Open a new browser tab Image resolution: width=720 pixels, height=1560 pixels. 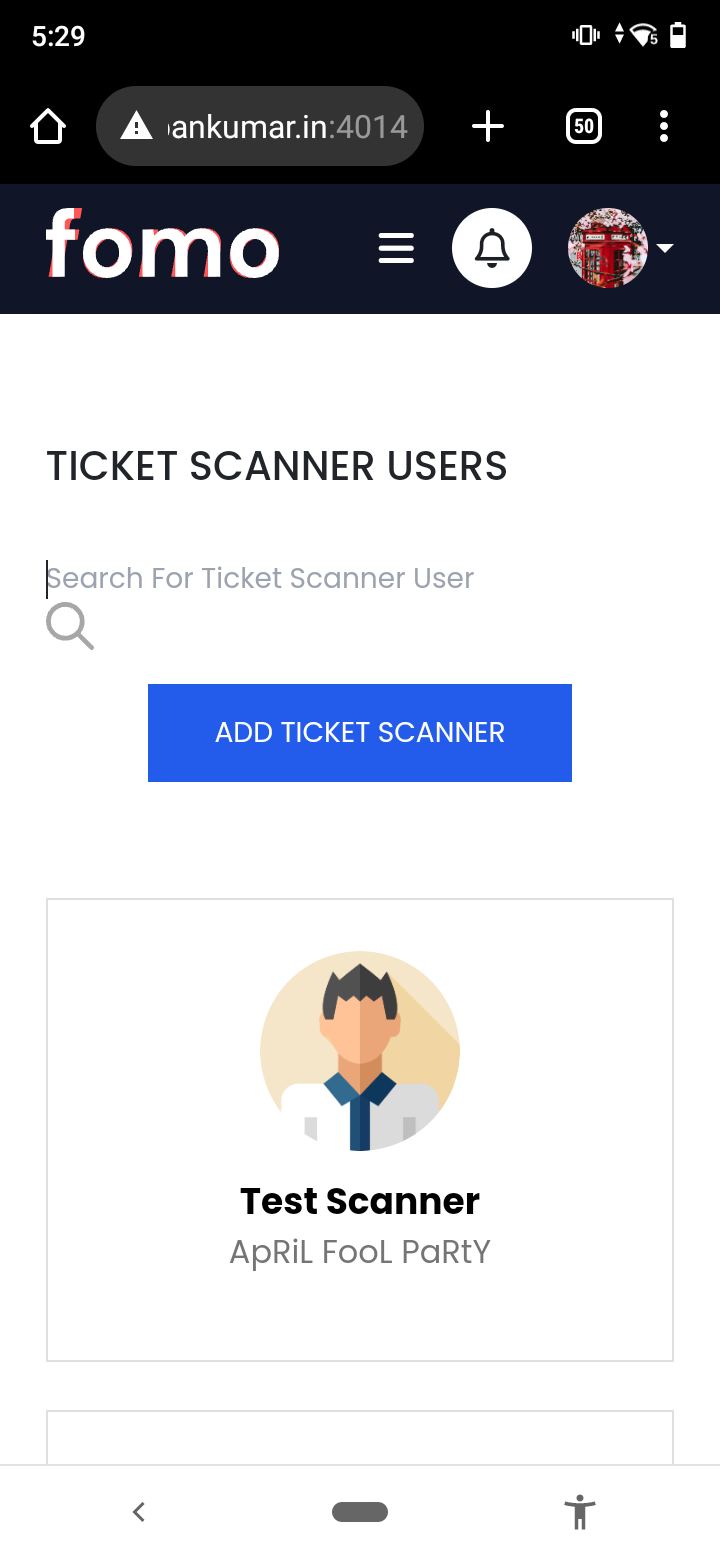coord(487,127)
